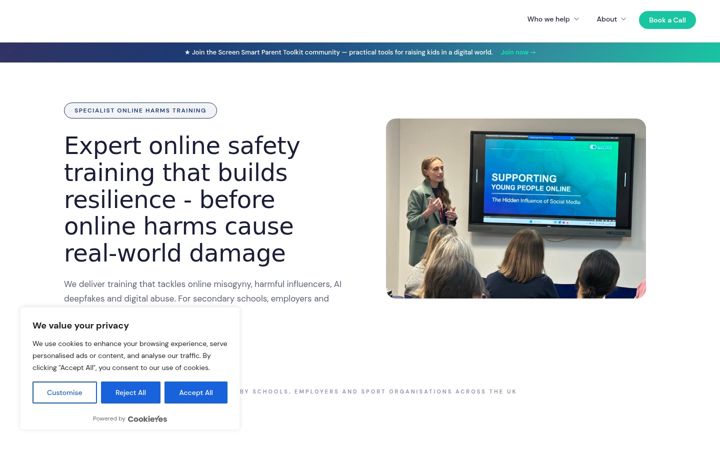
Task: Click the star icon in announcement banner
Action: click(187, 52)
